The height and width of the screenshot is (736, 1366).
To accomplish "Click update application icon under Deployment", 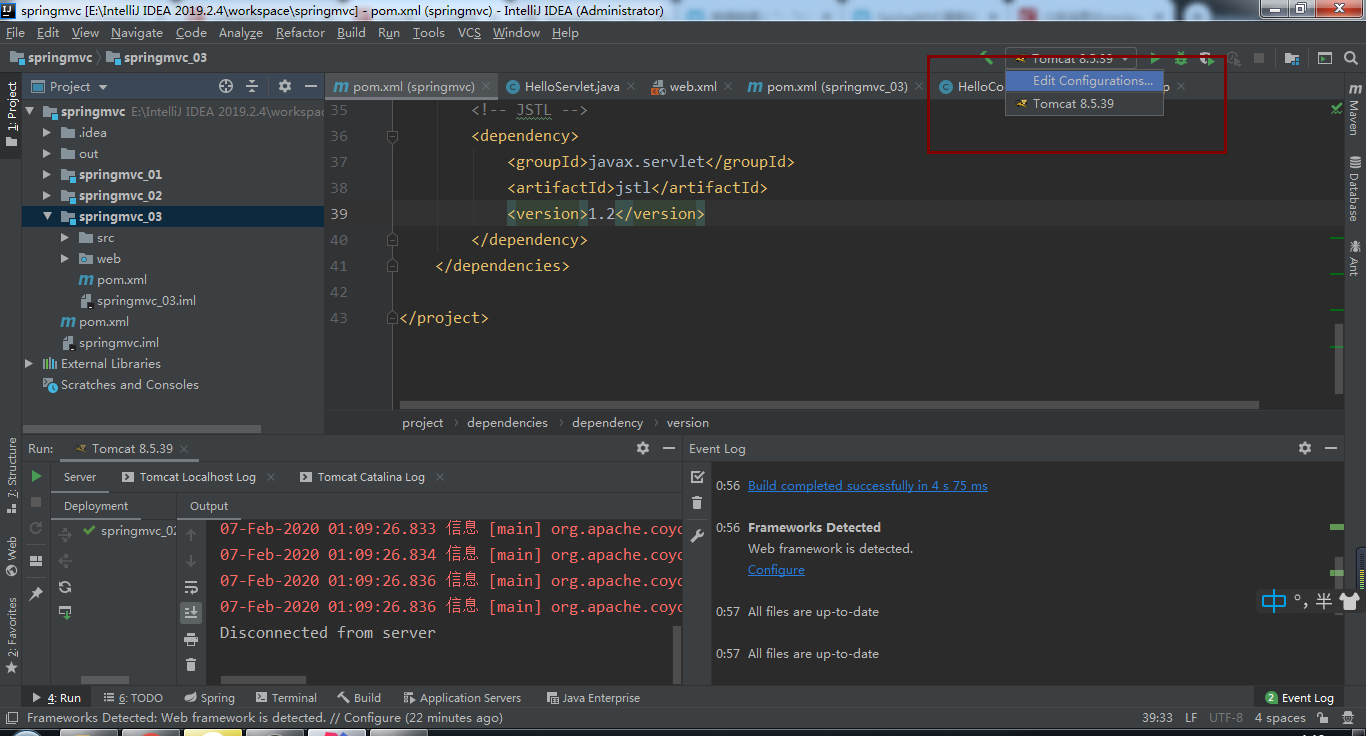I will (65, 611).
